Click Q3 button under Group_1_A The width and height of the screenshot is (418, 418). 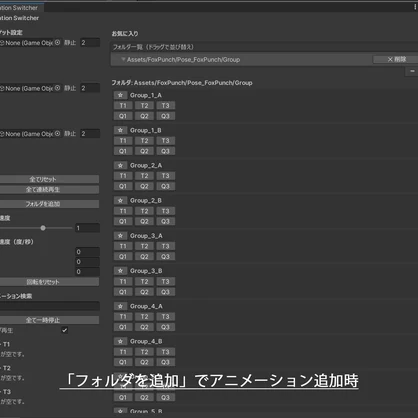coord(166,116)
